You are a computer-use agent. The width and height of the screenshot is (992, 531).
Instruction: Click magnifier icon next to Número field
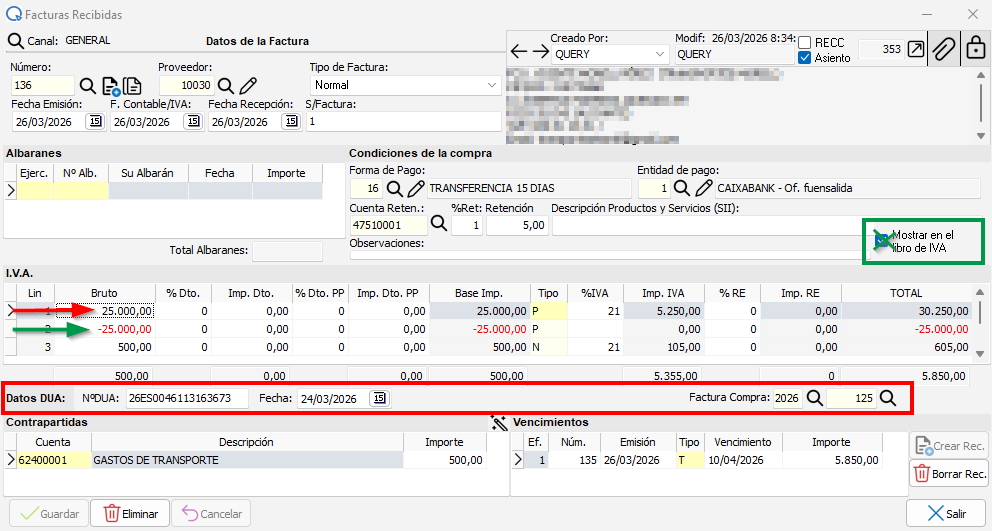click(x=88, y=85)
